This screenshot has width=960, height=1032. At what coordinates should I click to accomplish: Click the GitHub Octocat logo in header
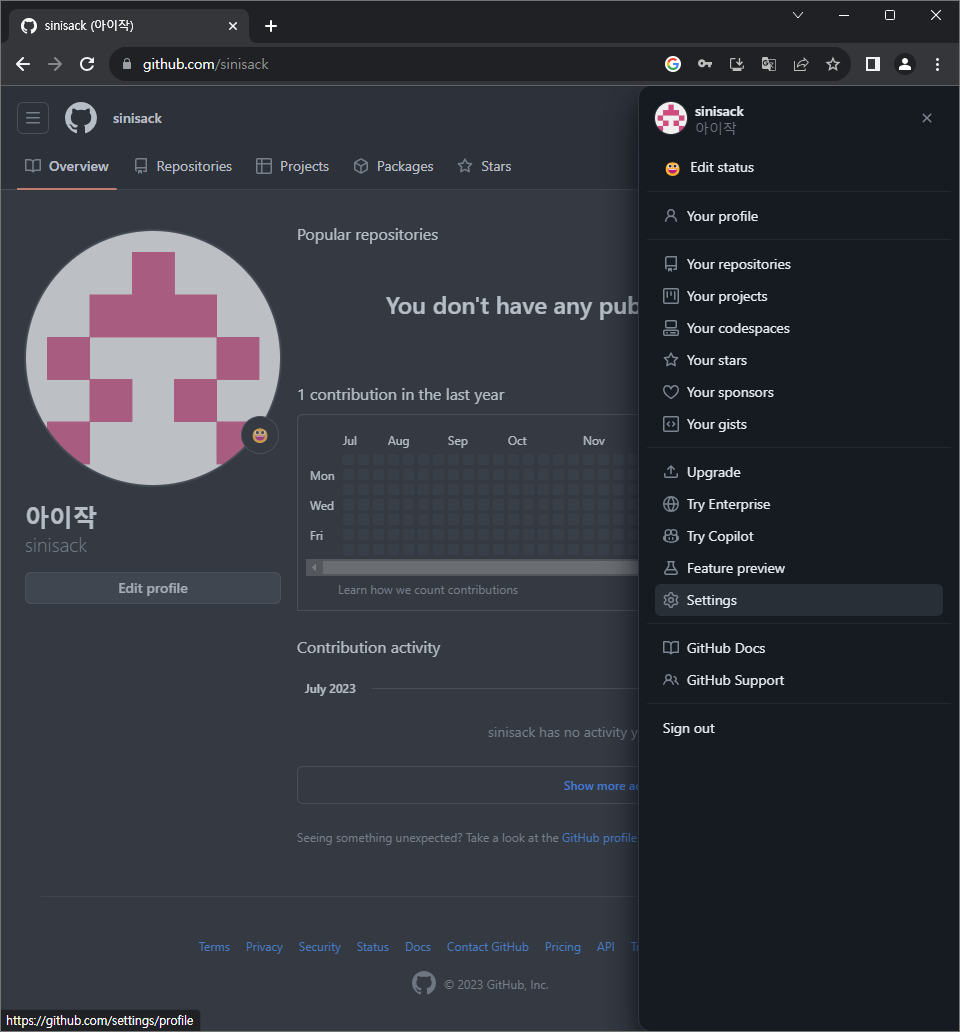pos(81,118)
